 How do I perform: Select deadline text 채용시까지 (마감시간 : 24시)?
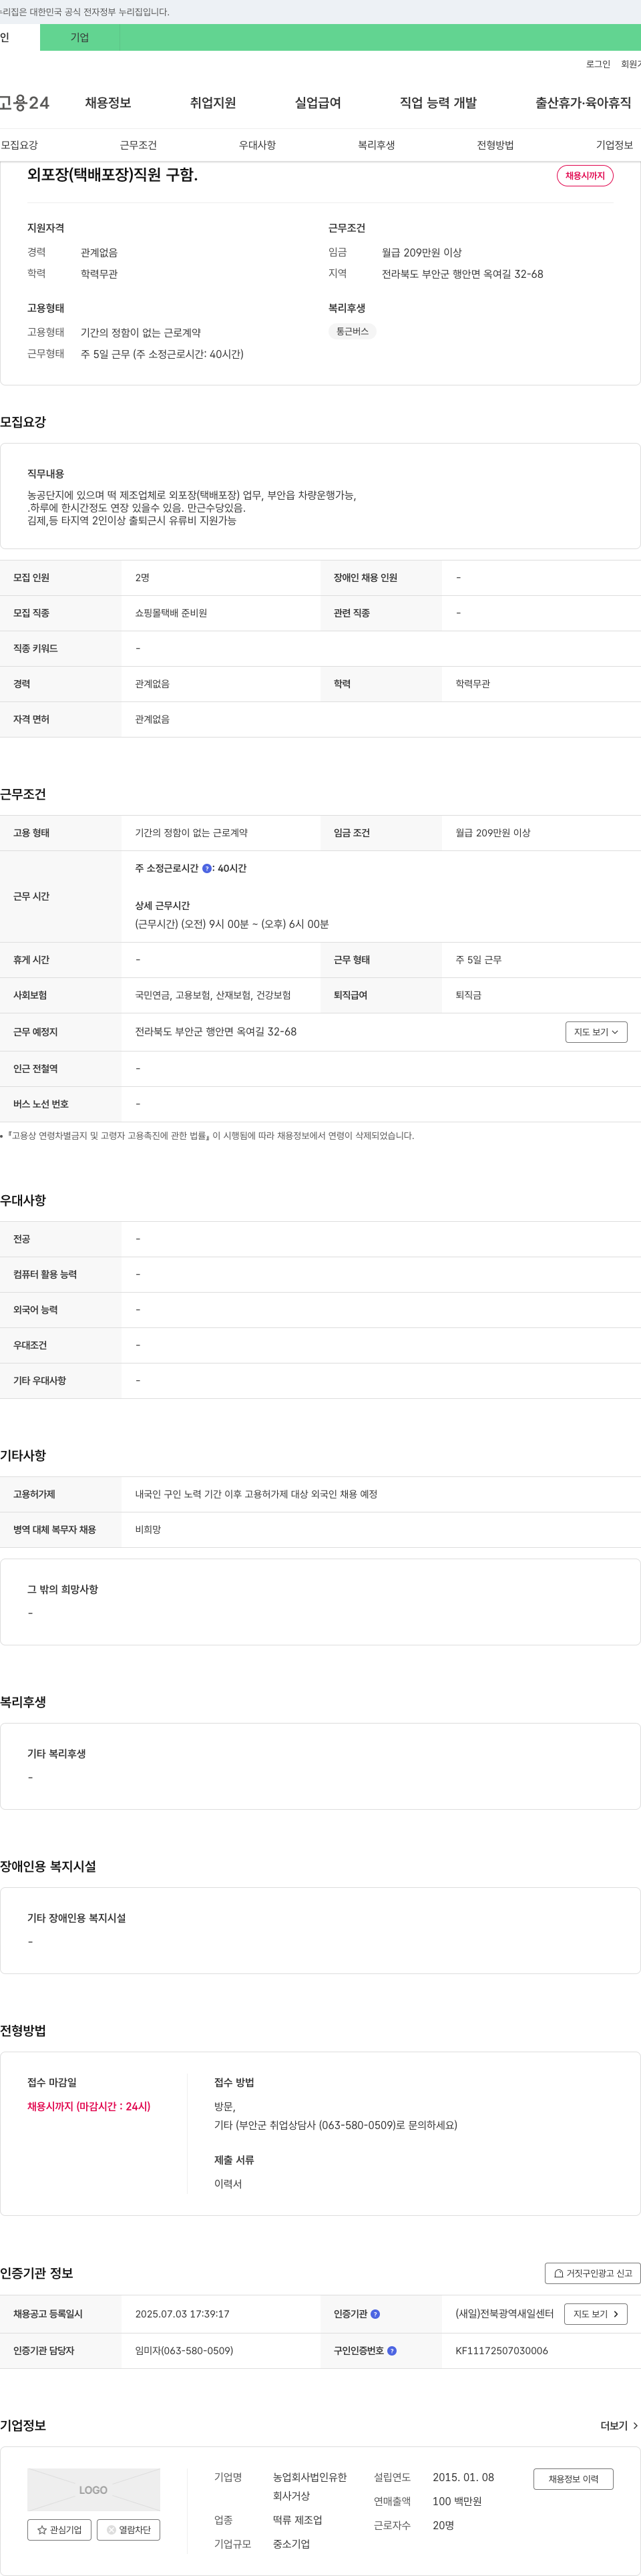pos(89,2106)
